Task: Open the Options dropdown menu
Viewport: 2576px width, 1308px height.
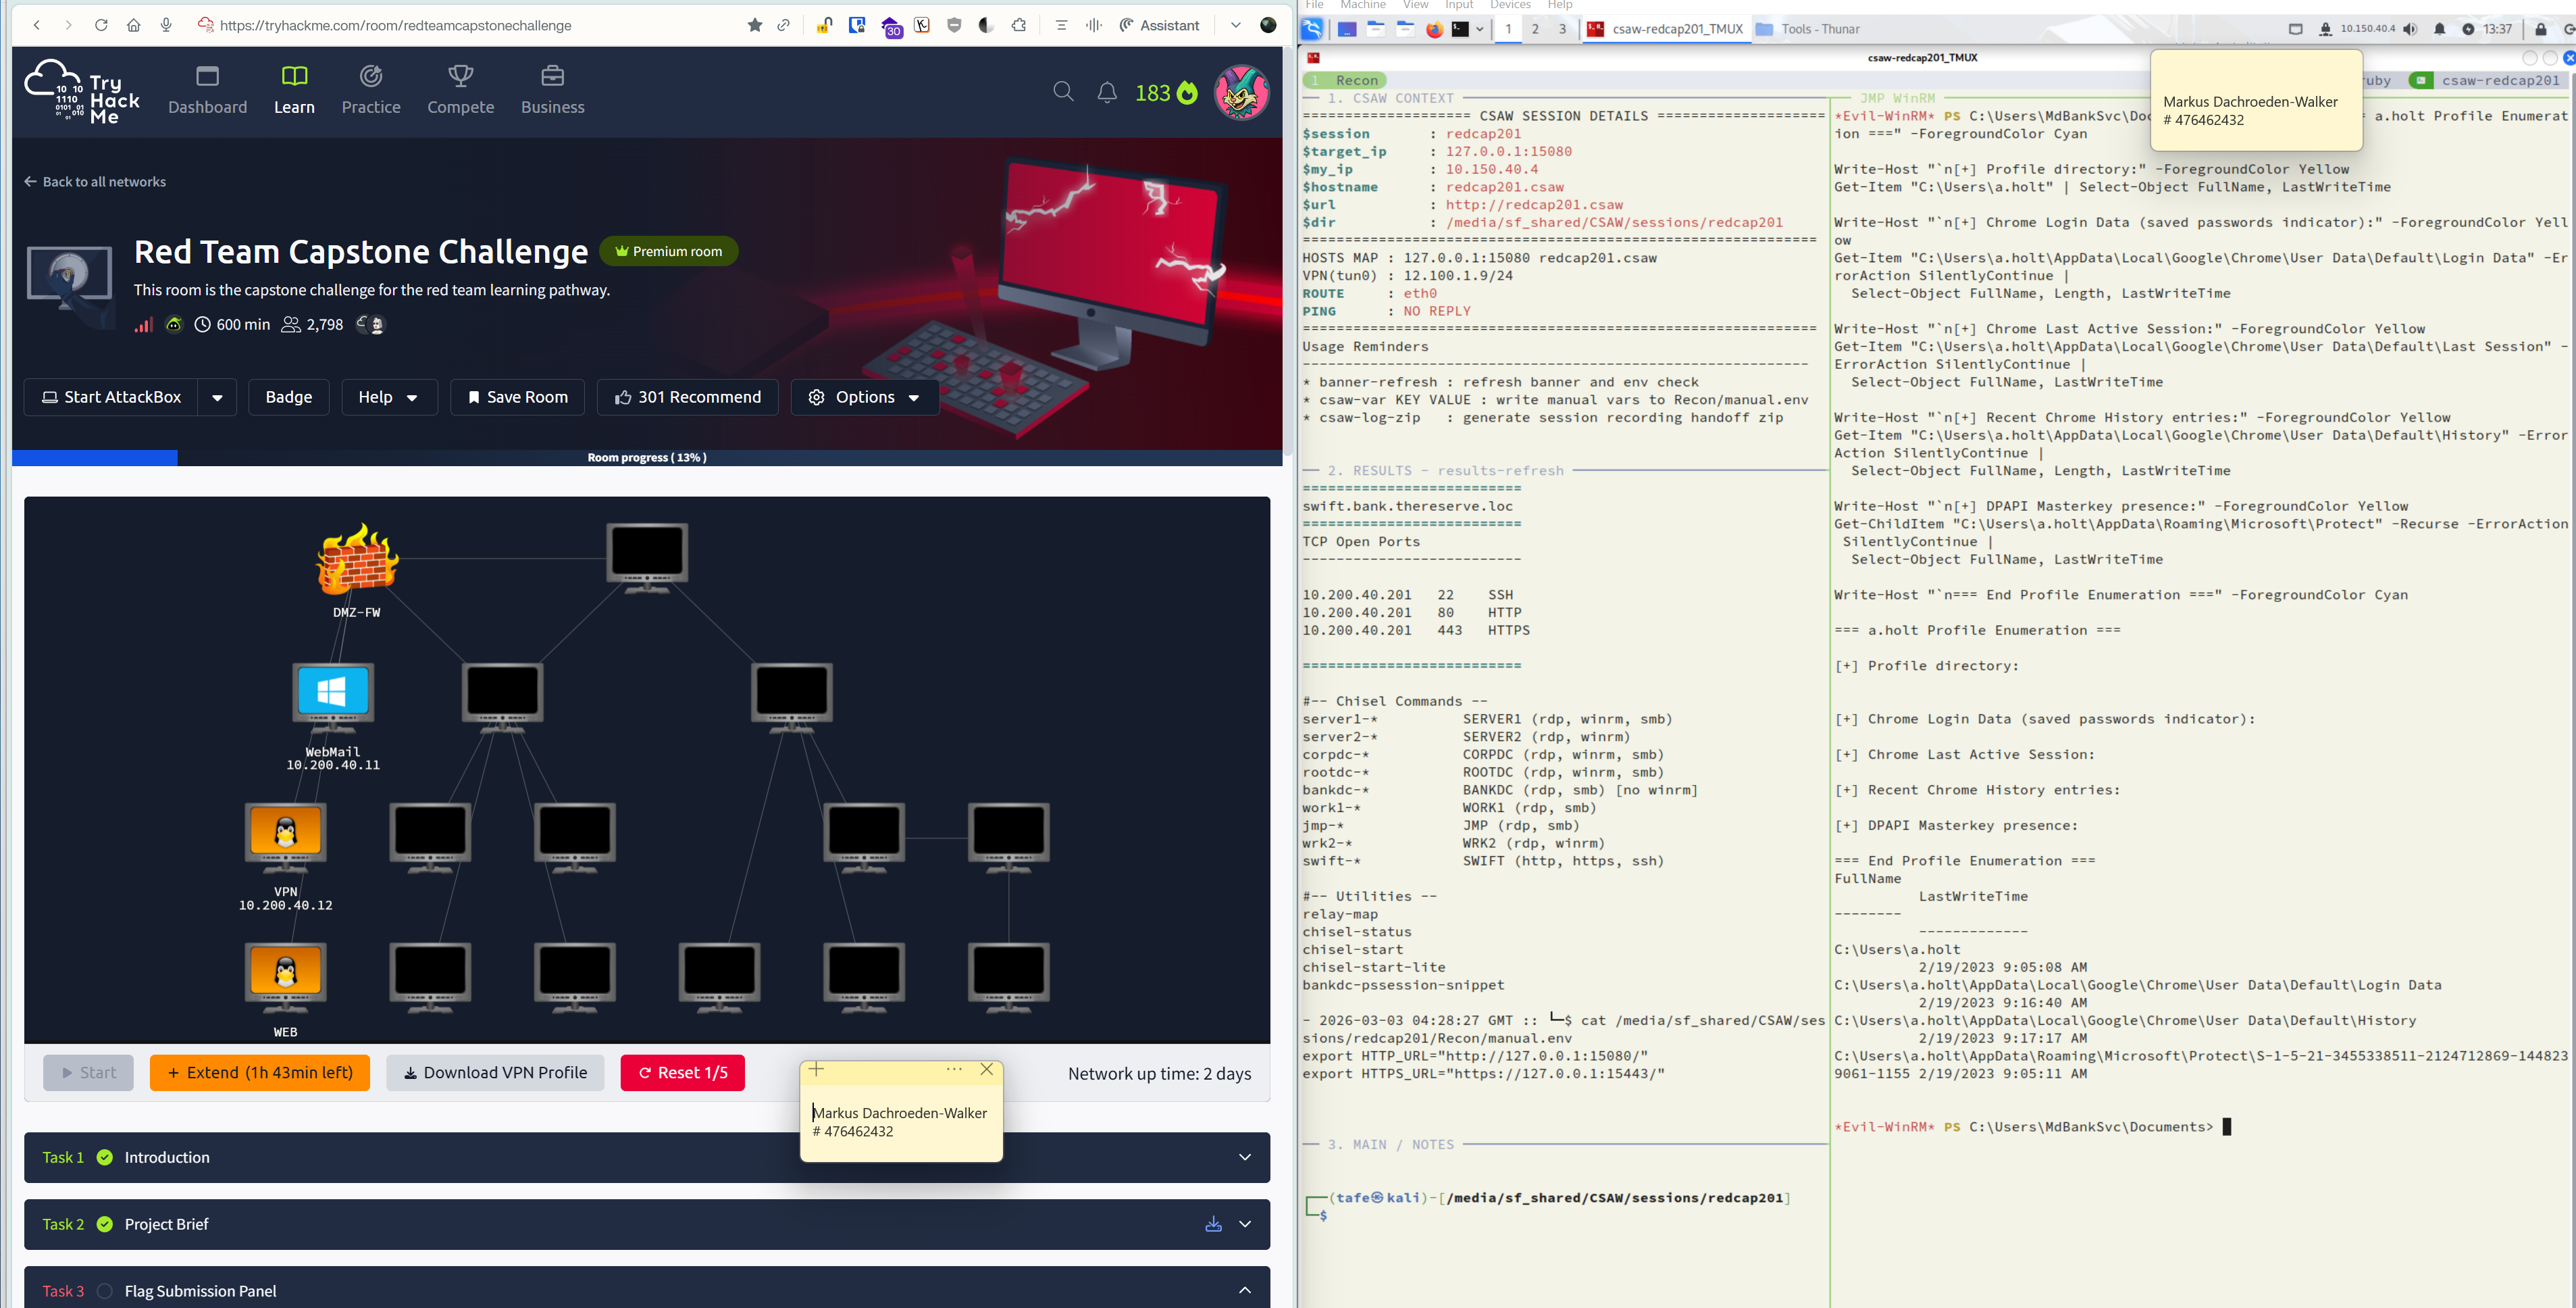Action: pos(864,397)
